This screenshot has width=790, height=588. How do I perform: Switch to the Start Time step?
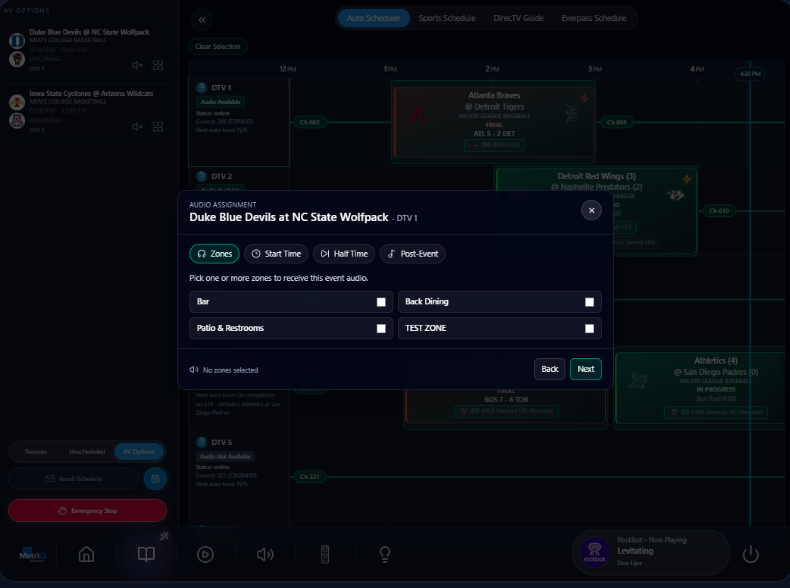[276, 254]
